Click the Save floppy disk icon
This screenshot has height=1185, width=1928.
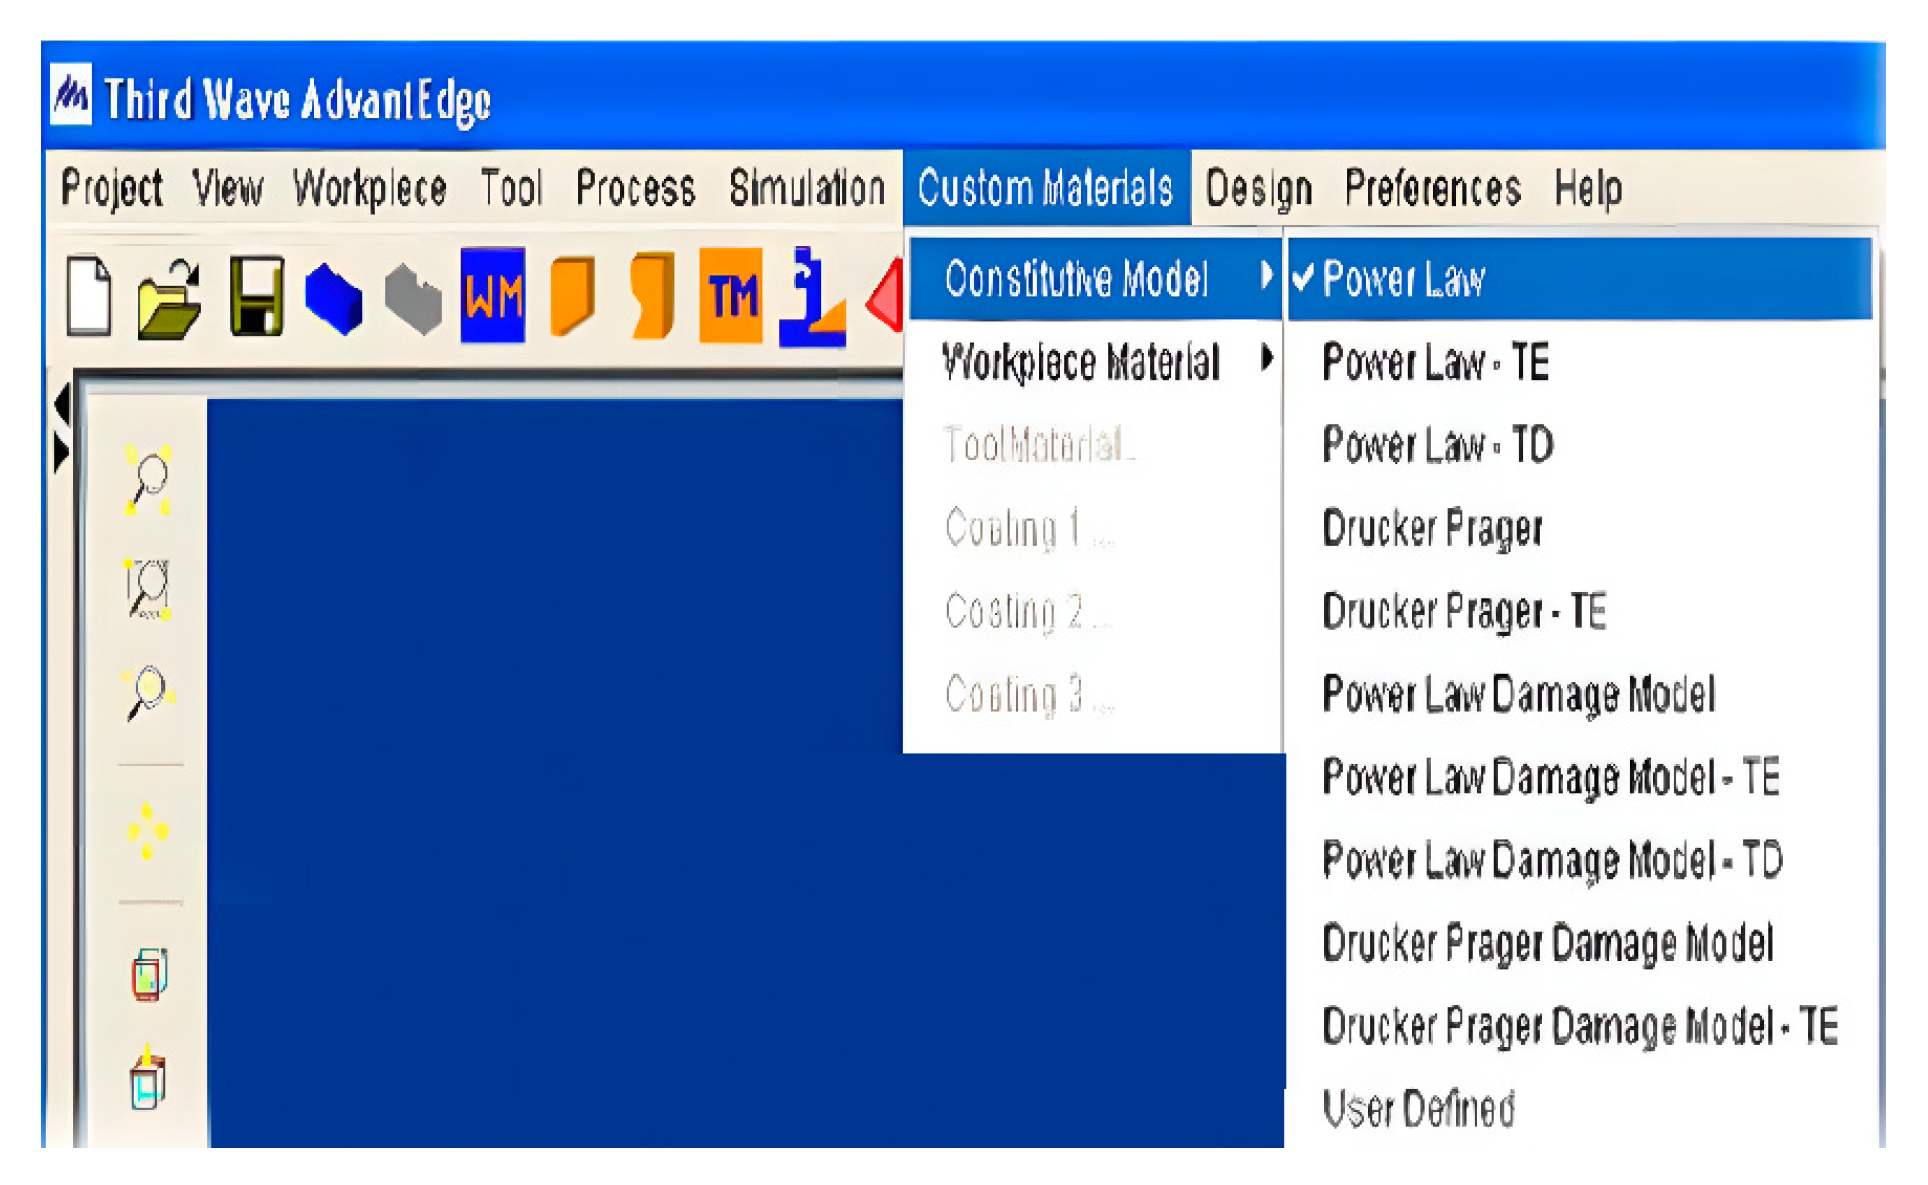pos(256,296)
